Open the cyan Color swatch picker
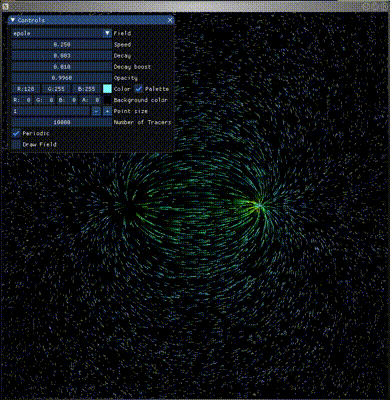390x400 pixels. click(107, 89)
